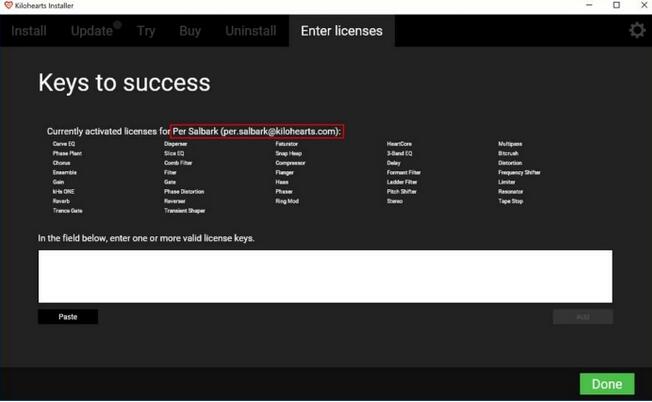The image size is (652, 402).
Task: Click the 'Keys to success' heading
Action: tap(124, 82)
